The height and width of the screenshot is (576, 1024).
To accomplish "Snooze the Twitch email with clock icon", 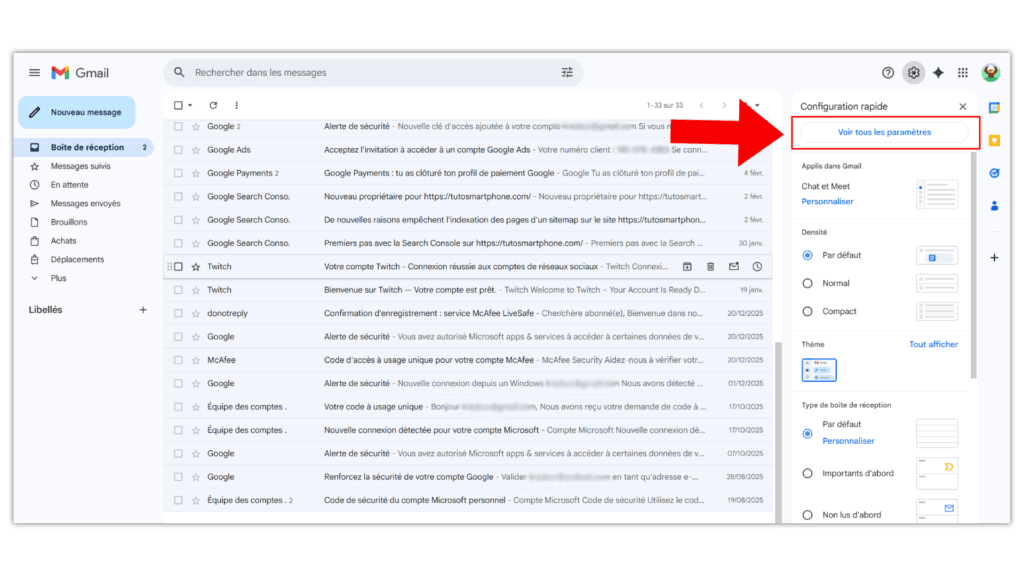I will tap(757, 267).
